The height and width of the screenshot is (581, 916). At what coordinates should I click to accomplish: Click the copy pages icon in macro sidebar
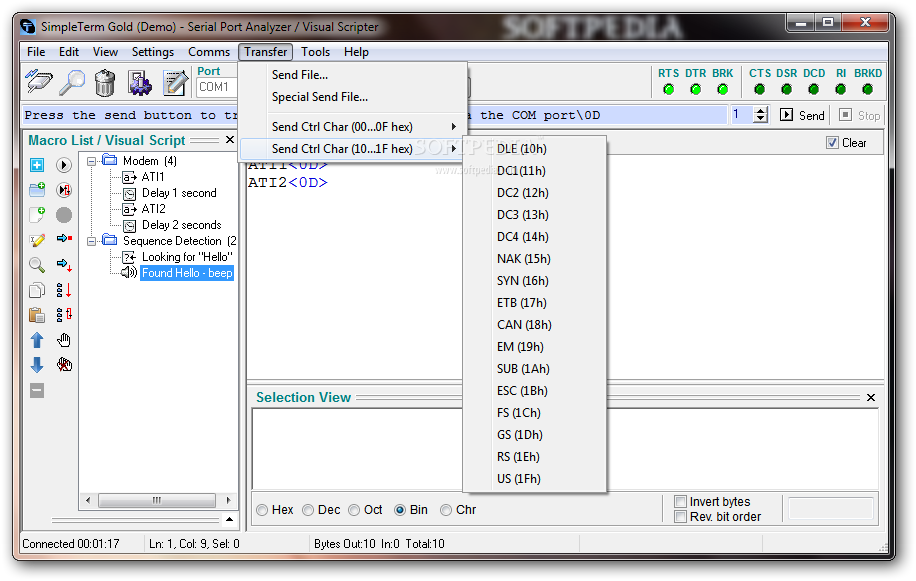(37, 290)
